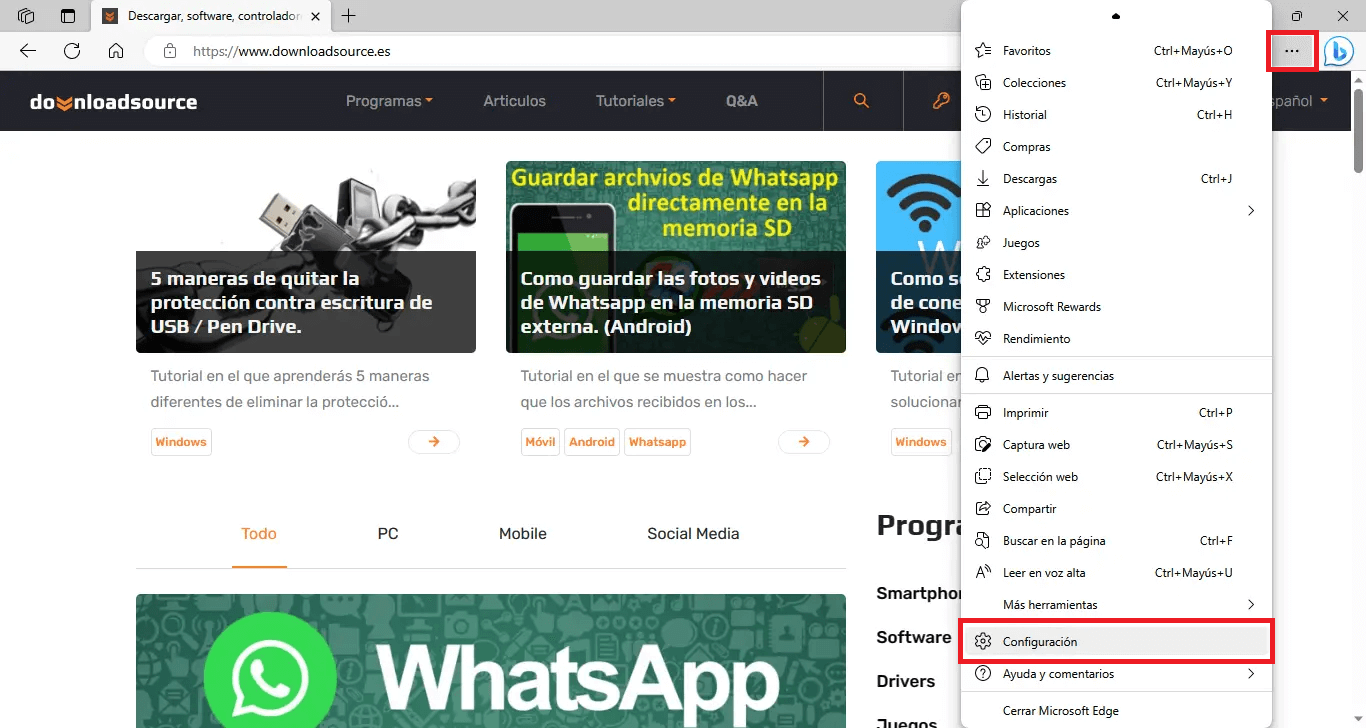
Task: Click the Ayuda y comentarios question icon
Action: coord(983,673)
